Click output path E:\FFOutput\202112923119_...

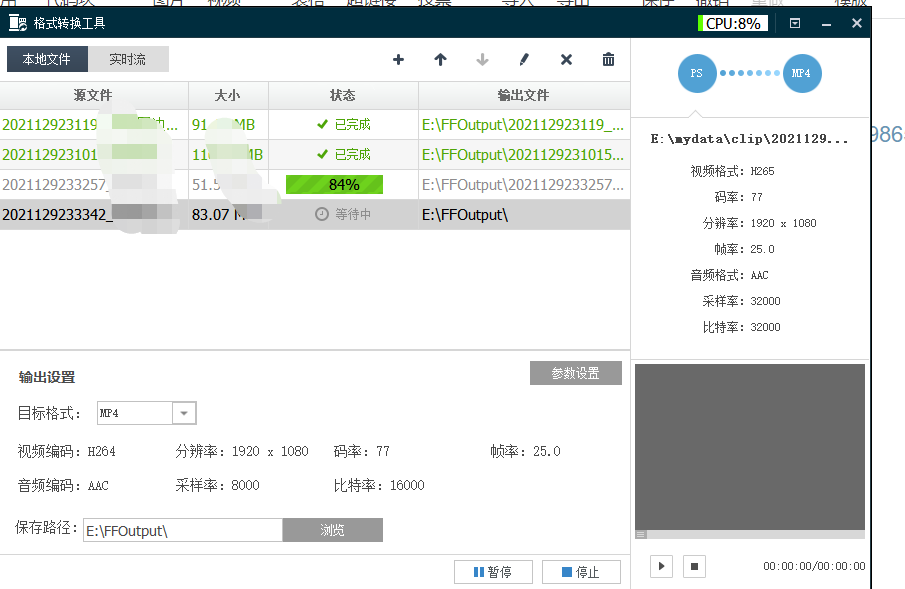tap(523, 125)
